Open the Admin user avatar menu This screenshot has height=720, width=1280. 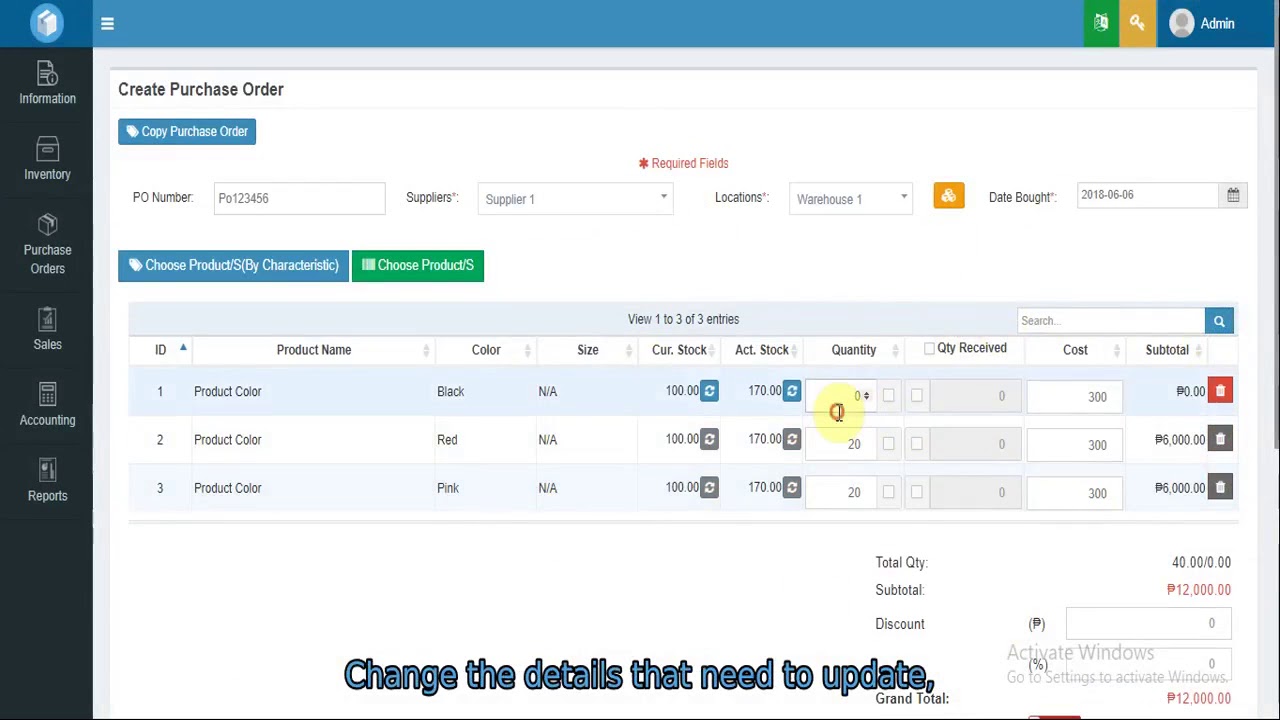1203,23
